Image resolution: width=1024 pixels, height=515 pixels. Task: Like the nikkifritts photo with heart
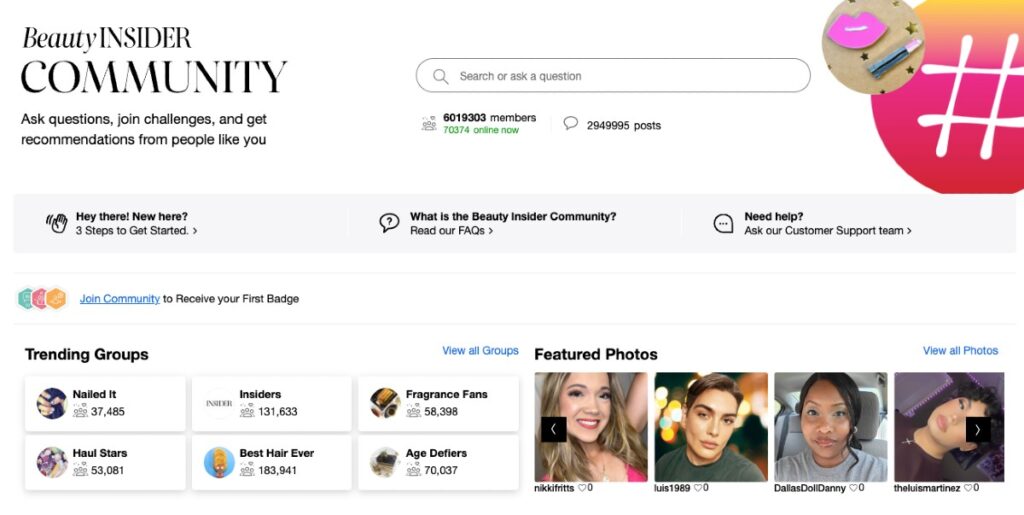[x=582, y=488]
